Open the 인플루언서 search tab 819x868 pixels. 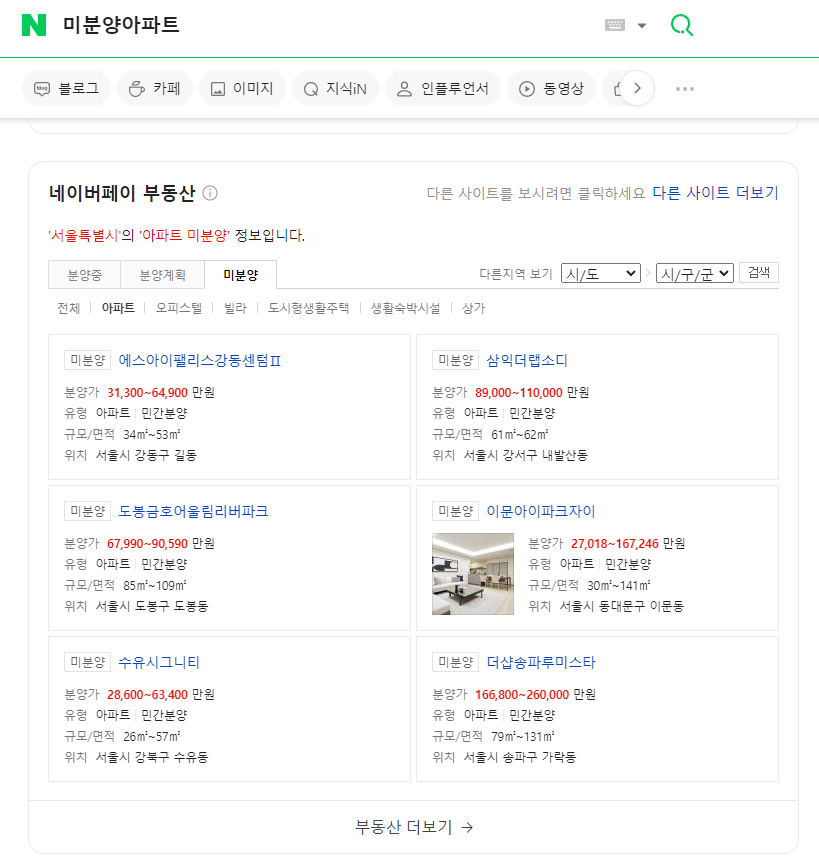pos(442,89)
